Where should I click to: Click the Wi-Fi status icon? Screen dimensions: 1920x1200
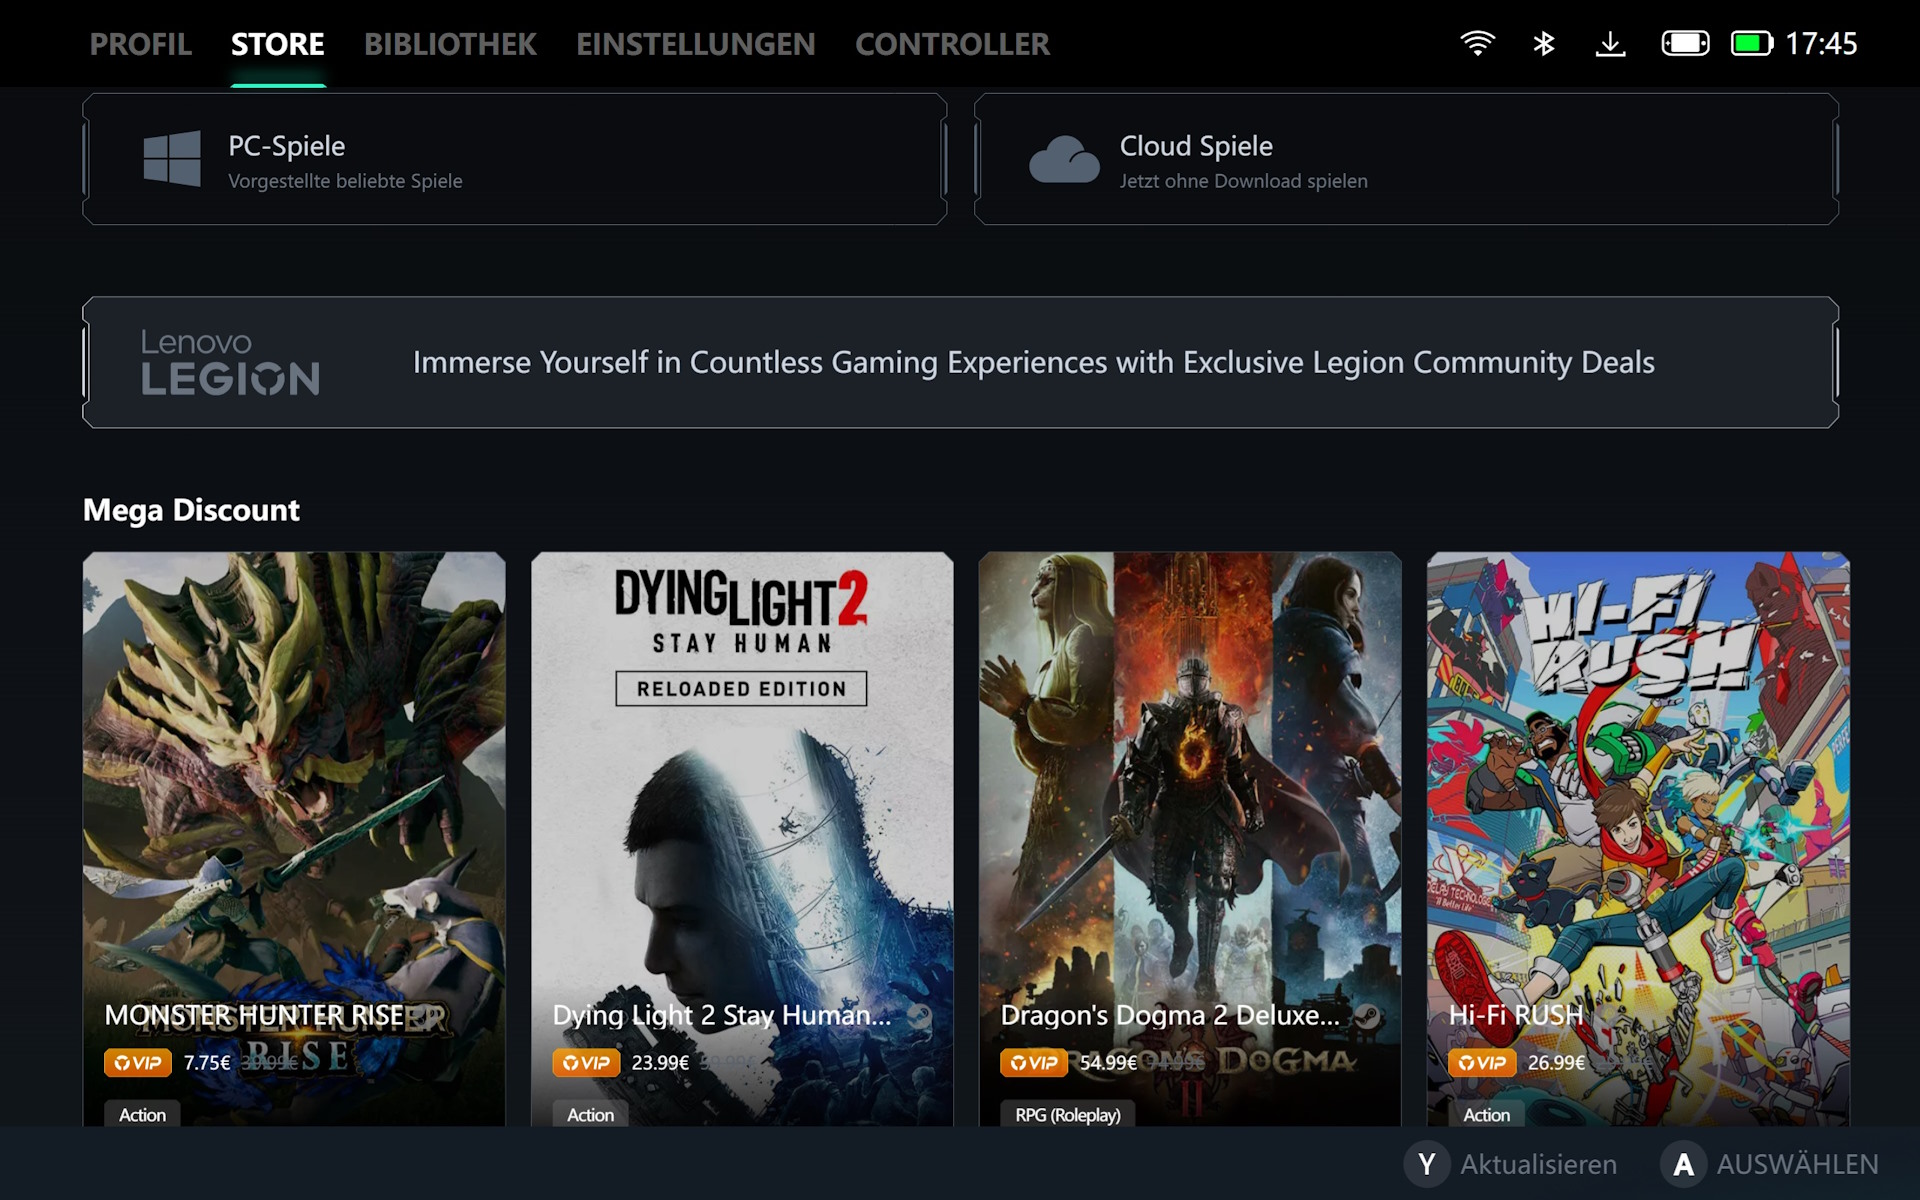pos(1477,43)
